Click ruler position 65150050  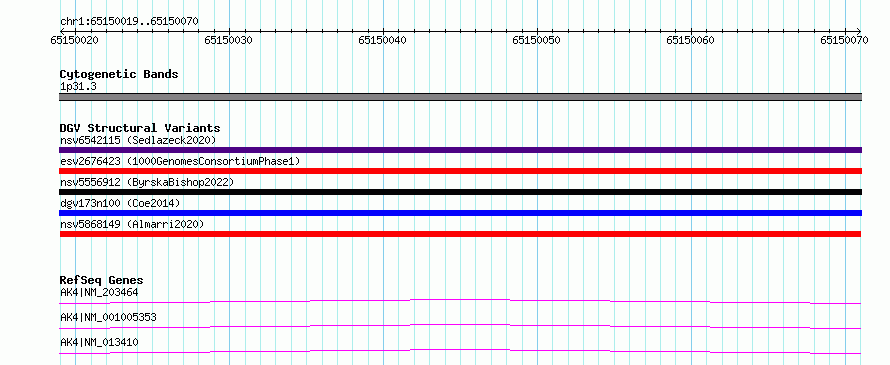536,40
